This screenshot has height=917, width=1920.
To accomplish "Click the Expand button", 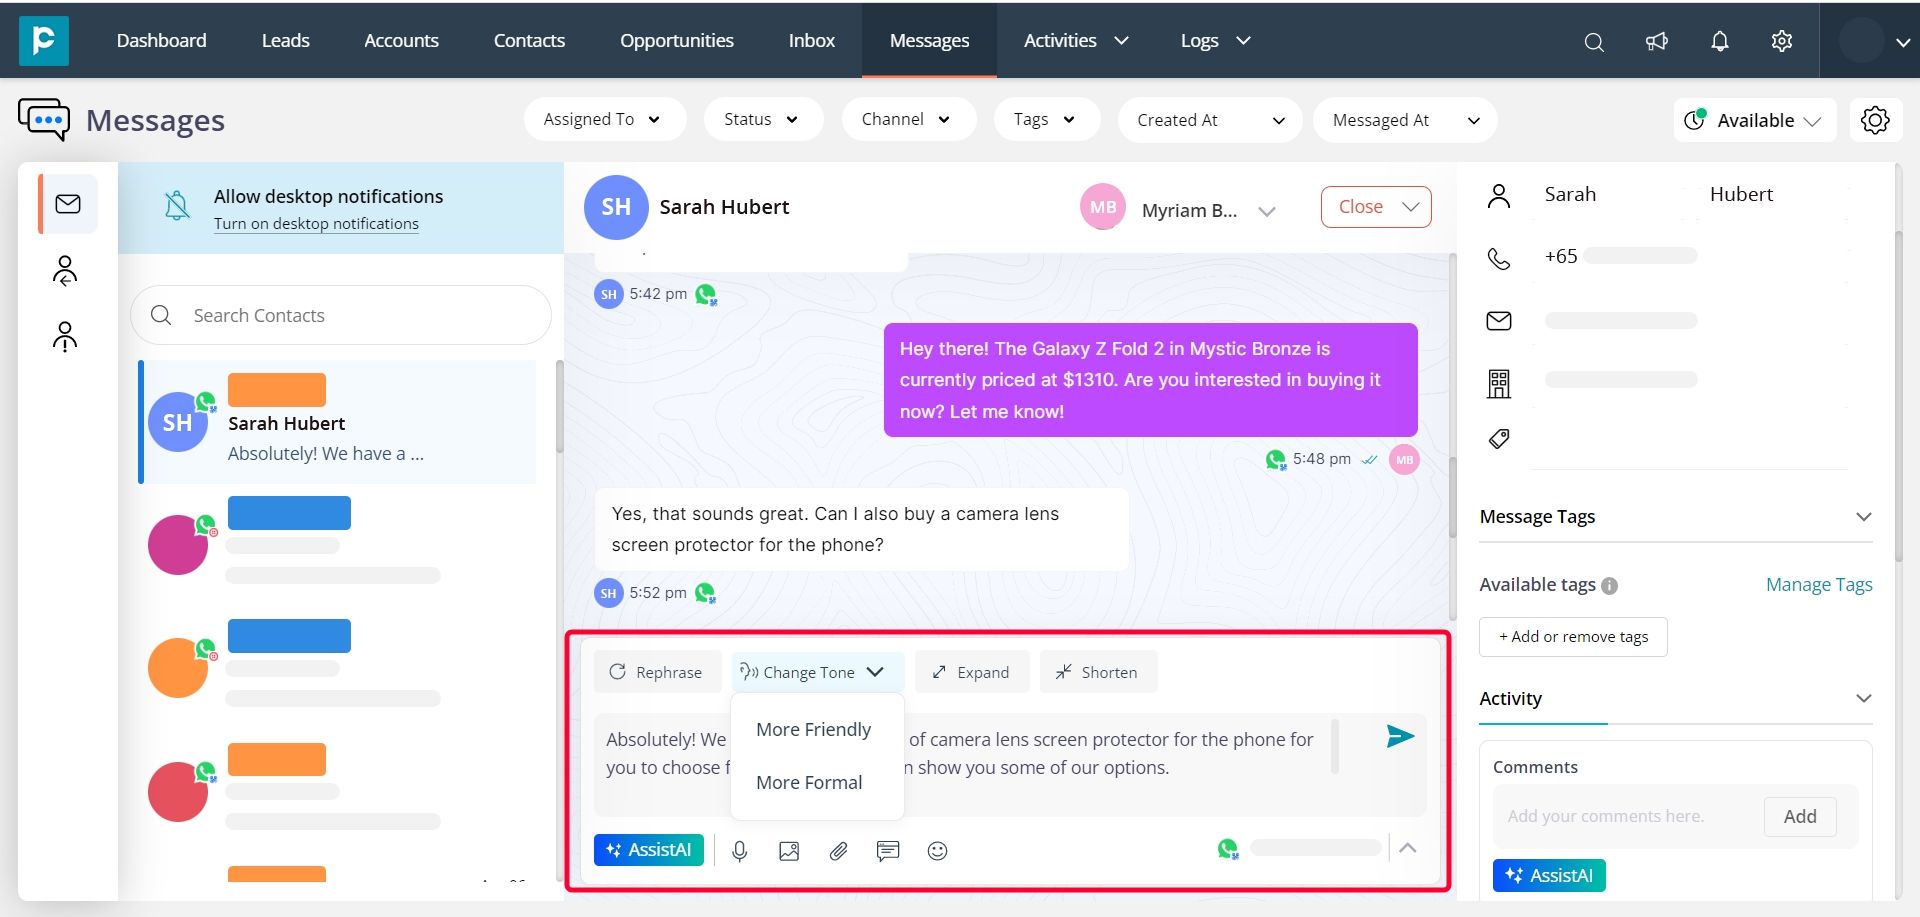I will [x=972, y=672].
